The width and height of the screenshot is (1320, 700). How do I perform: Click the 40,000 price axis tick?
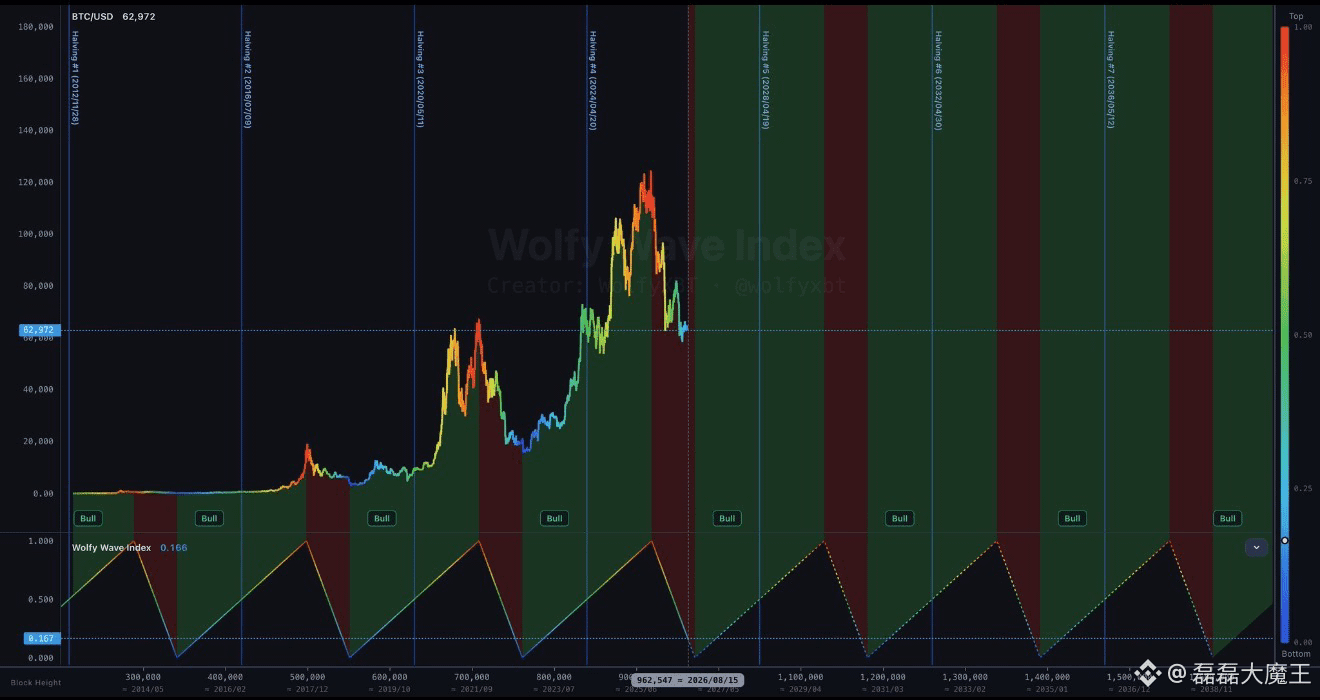pos(39,390)
